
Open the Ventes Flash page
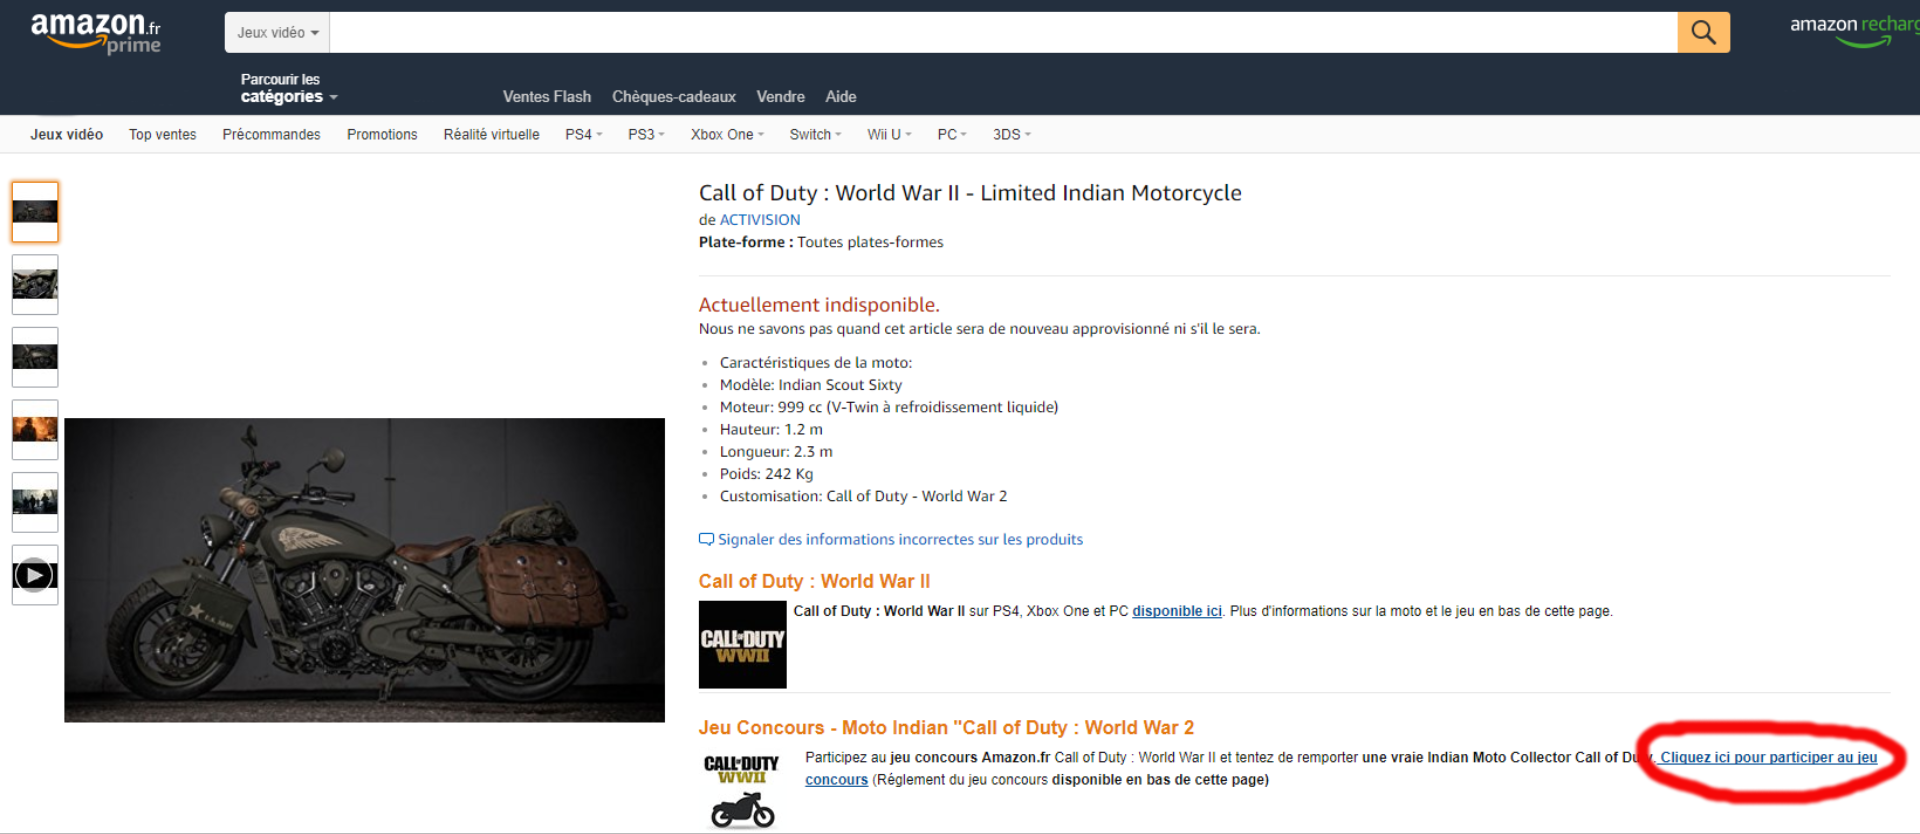(547, 97)
